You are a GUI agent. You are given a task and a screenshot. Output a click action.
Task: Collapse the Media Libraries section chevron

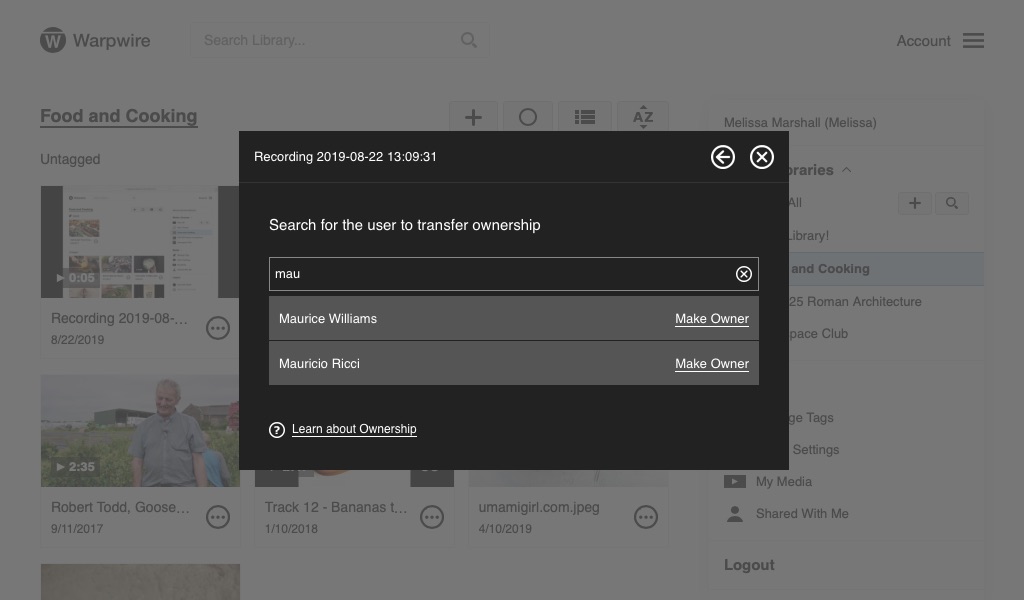pos(846,170)
